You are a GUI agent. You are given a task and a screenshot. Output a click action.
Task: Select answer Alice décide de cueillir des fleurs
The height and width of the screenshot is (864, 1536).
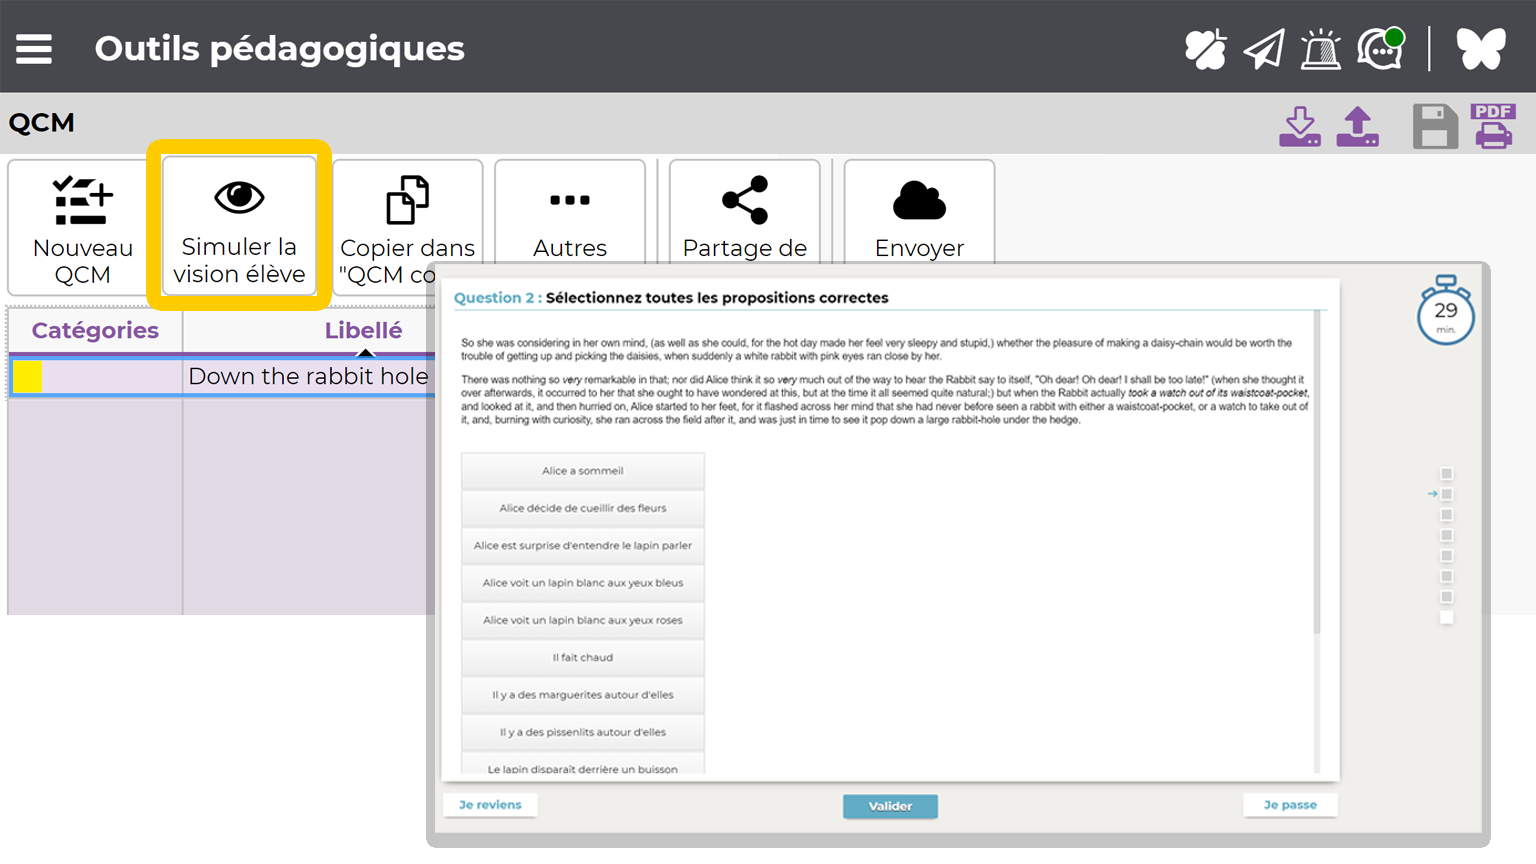tap(583, 508)
